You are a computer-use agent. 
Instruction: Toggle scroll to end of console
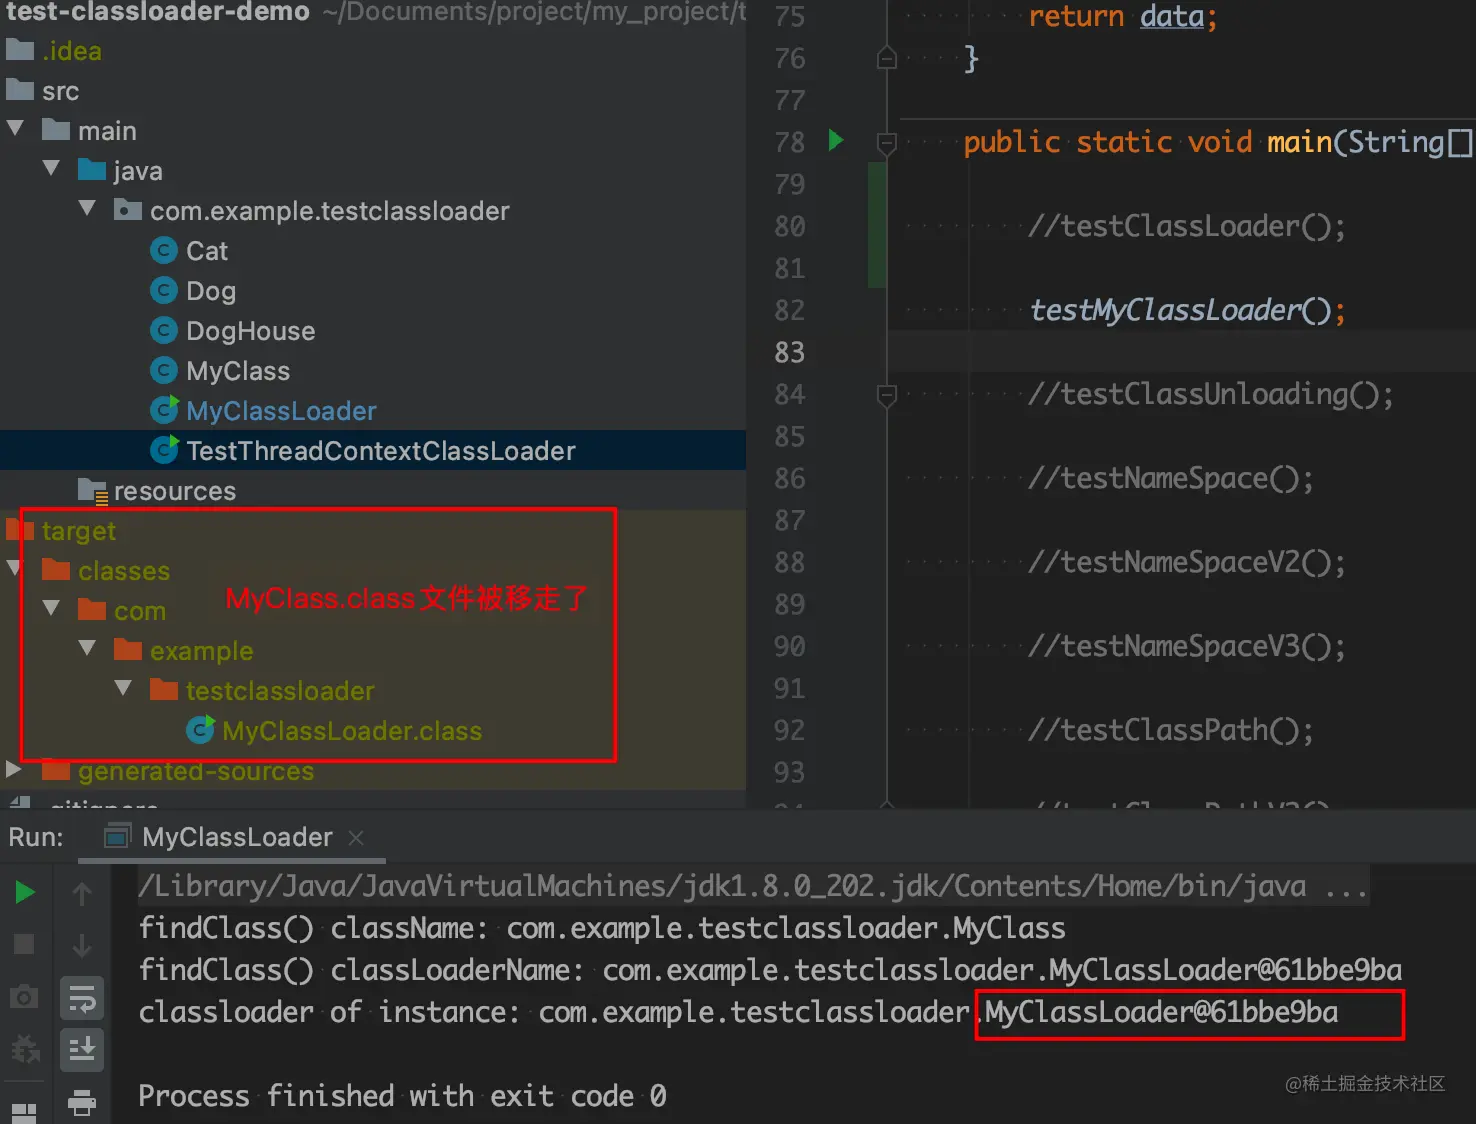pyautogui.click(x=82, y=1050)
